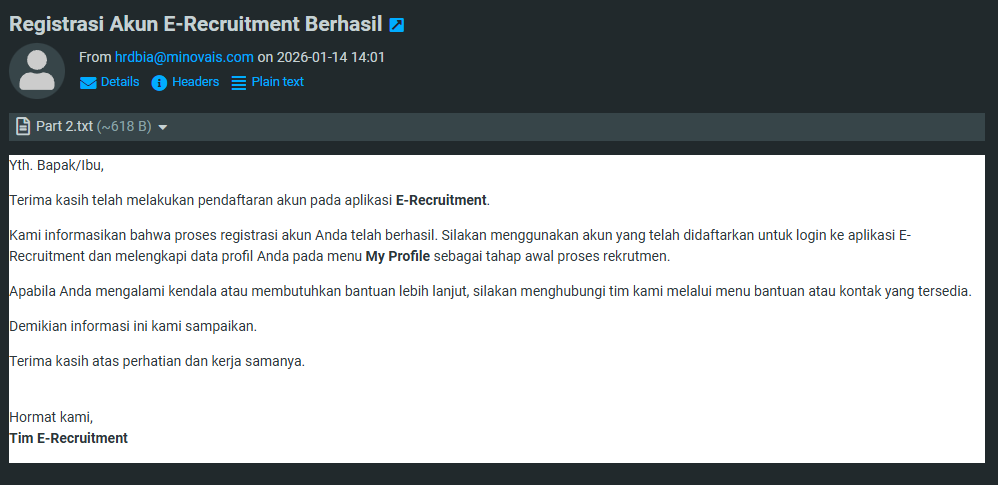The height and width of the screenshot is (485, 998).
Task: Click the greeting Yth. Bapak/Ibu
Action: [56, 164]
